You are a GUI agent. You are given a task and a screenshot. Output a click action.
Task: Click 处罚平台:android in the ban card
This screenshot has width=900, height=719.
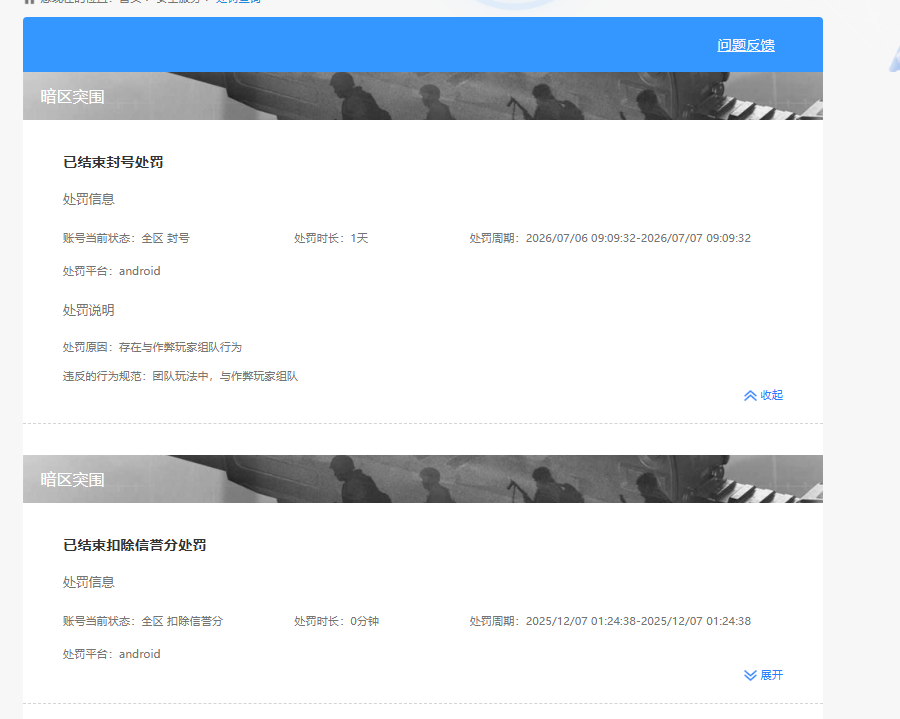[111, 271]
